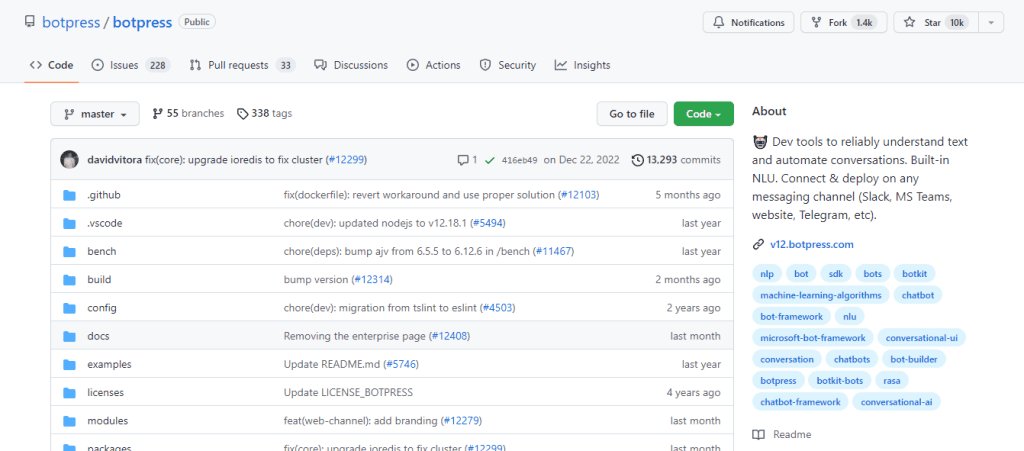Select the conversational-ai topic tag

pyautogui.click(x=896, y=402)
